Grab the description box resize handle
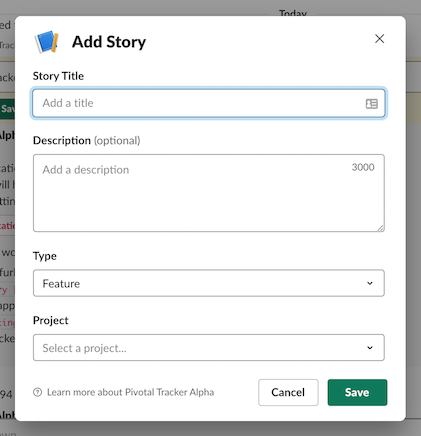The height and width of the screenshot is (436, 421). click(381, 228)
